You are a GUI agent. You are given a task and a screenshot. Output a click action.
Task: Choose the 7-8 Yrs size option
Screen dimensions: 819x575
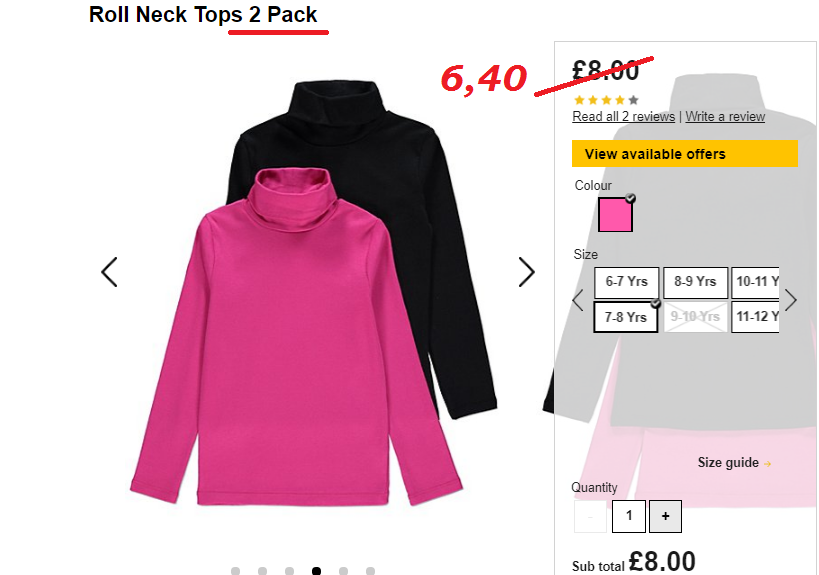(x=626, y=316)
